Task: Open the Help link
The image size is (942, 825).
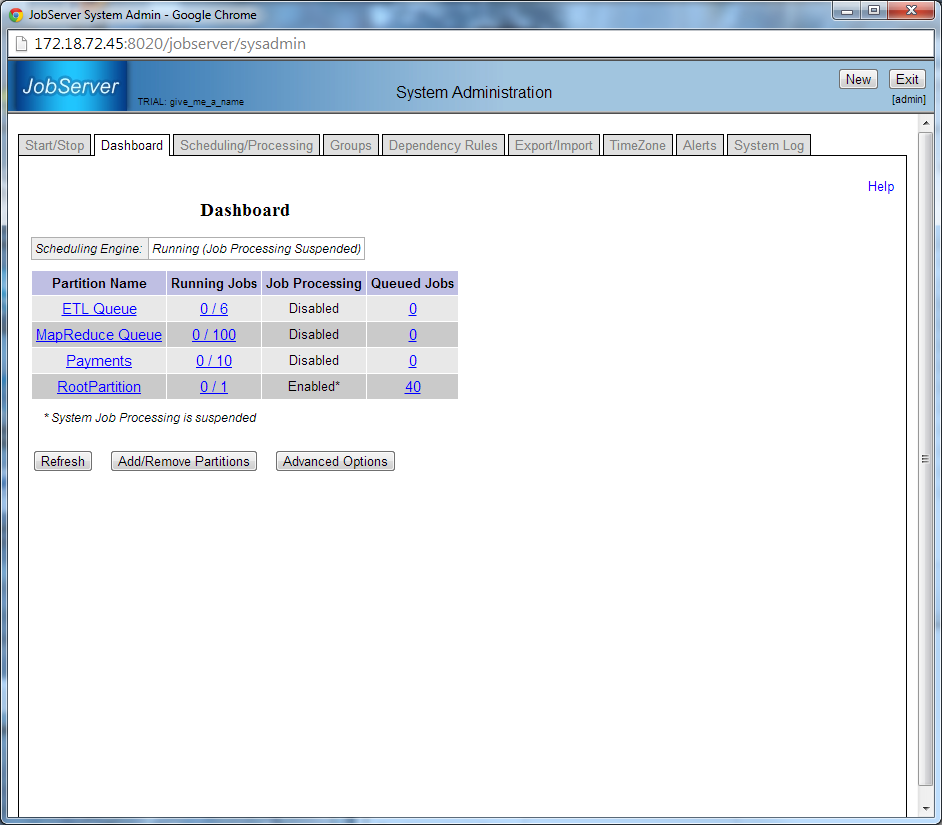Action: tap(881, 187)
